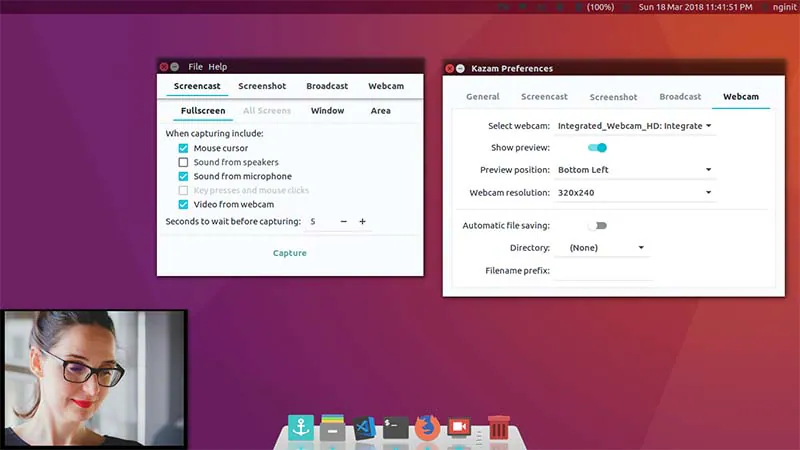Screen dimensions: 800x450
Task: Click the nginit user name in top panel
Action: (784, 7)
